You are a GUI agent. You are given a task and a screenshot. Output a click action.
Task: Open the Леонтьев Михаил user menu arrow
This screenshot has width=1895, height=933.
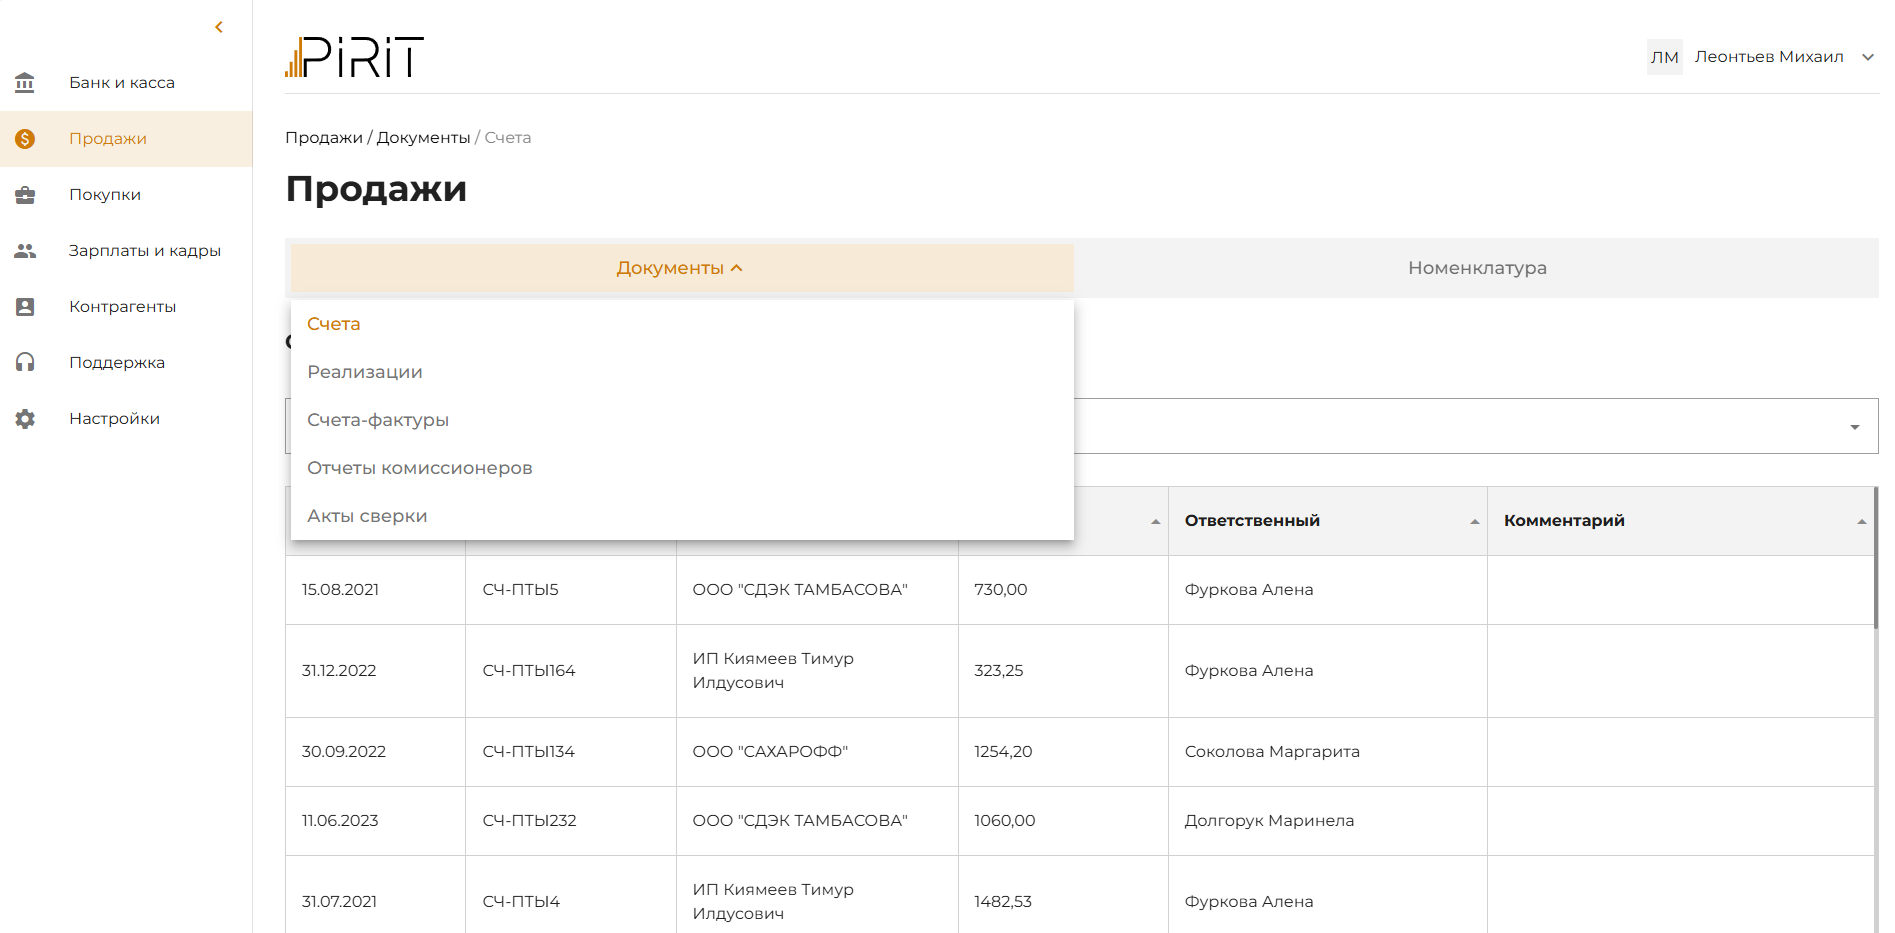[x=1867, y=57]
